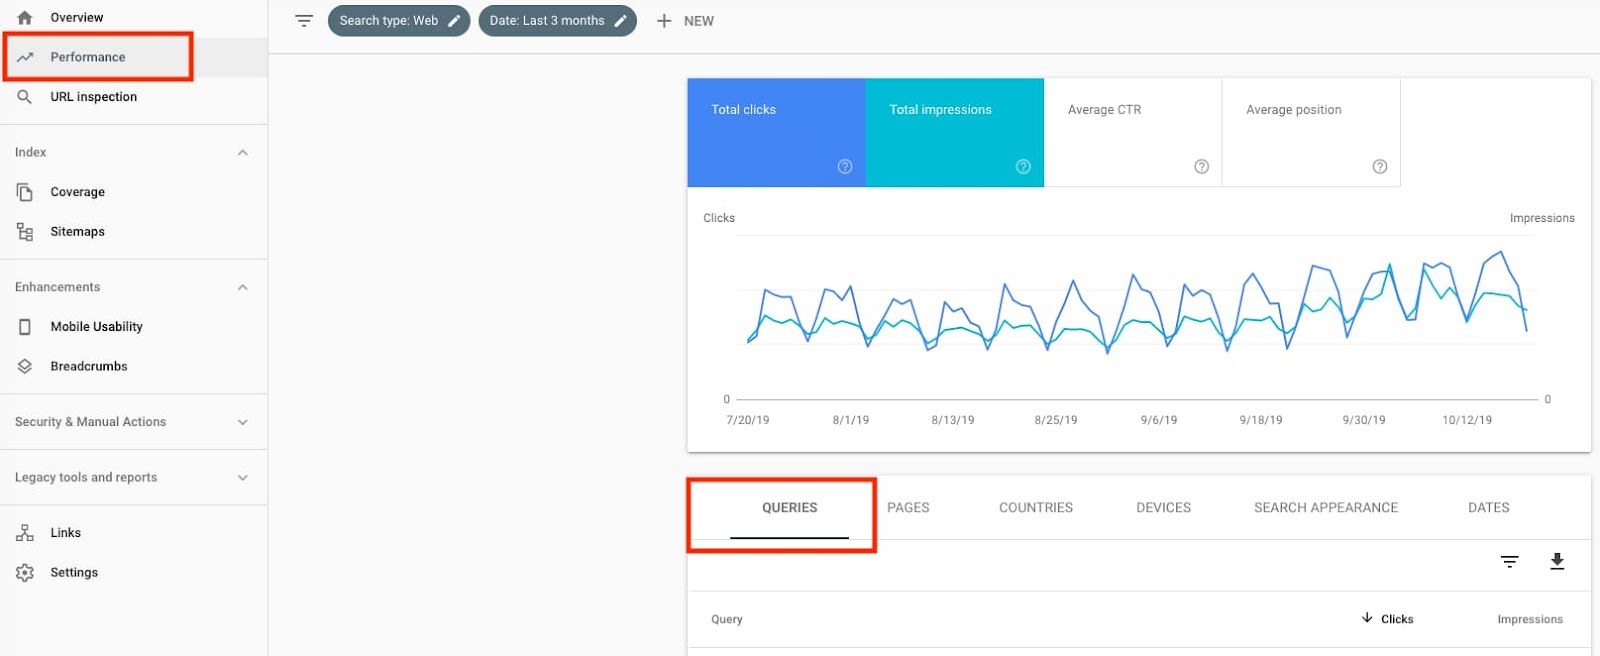Open the Coverage report
This screenshot has height=656, width=1600.
coord(77,192)
